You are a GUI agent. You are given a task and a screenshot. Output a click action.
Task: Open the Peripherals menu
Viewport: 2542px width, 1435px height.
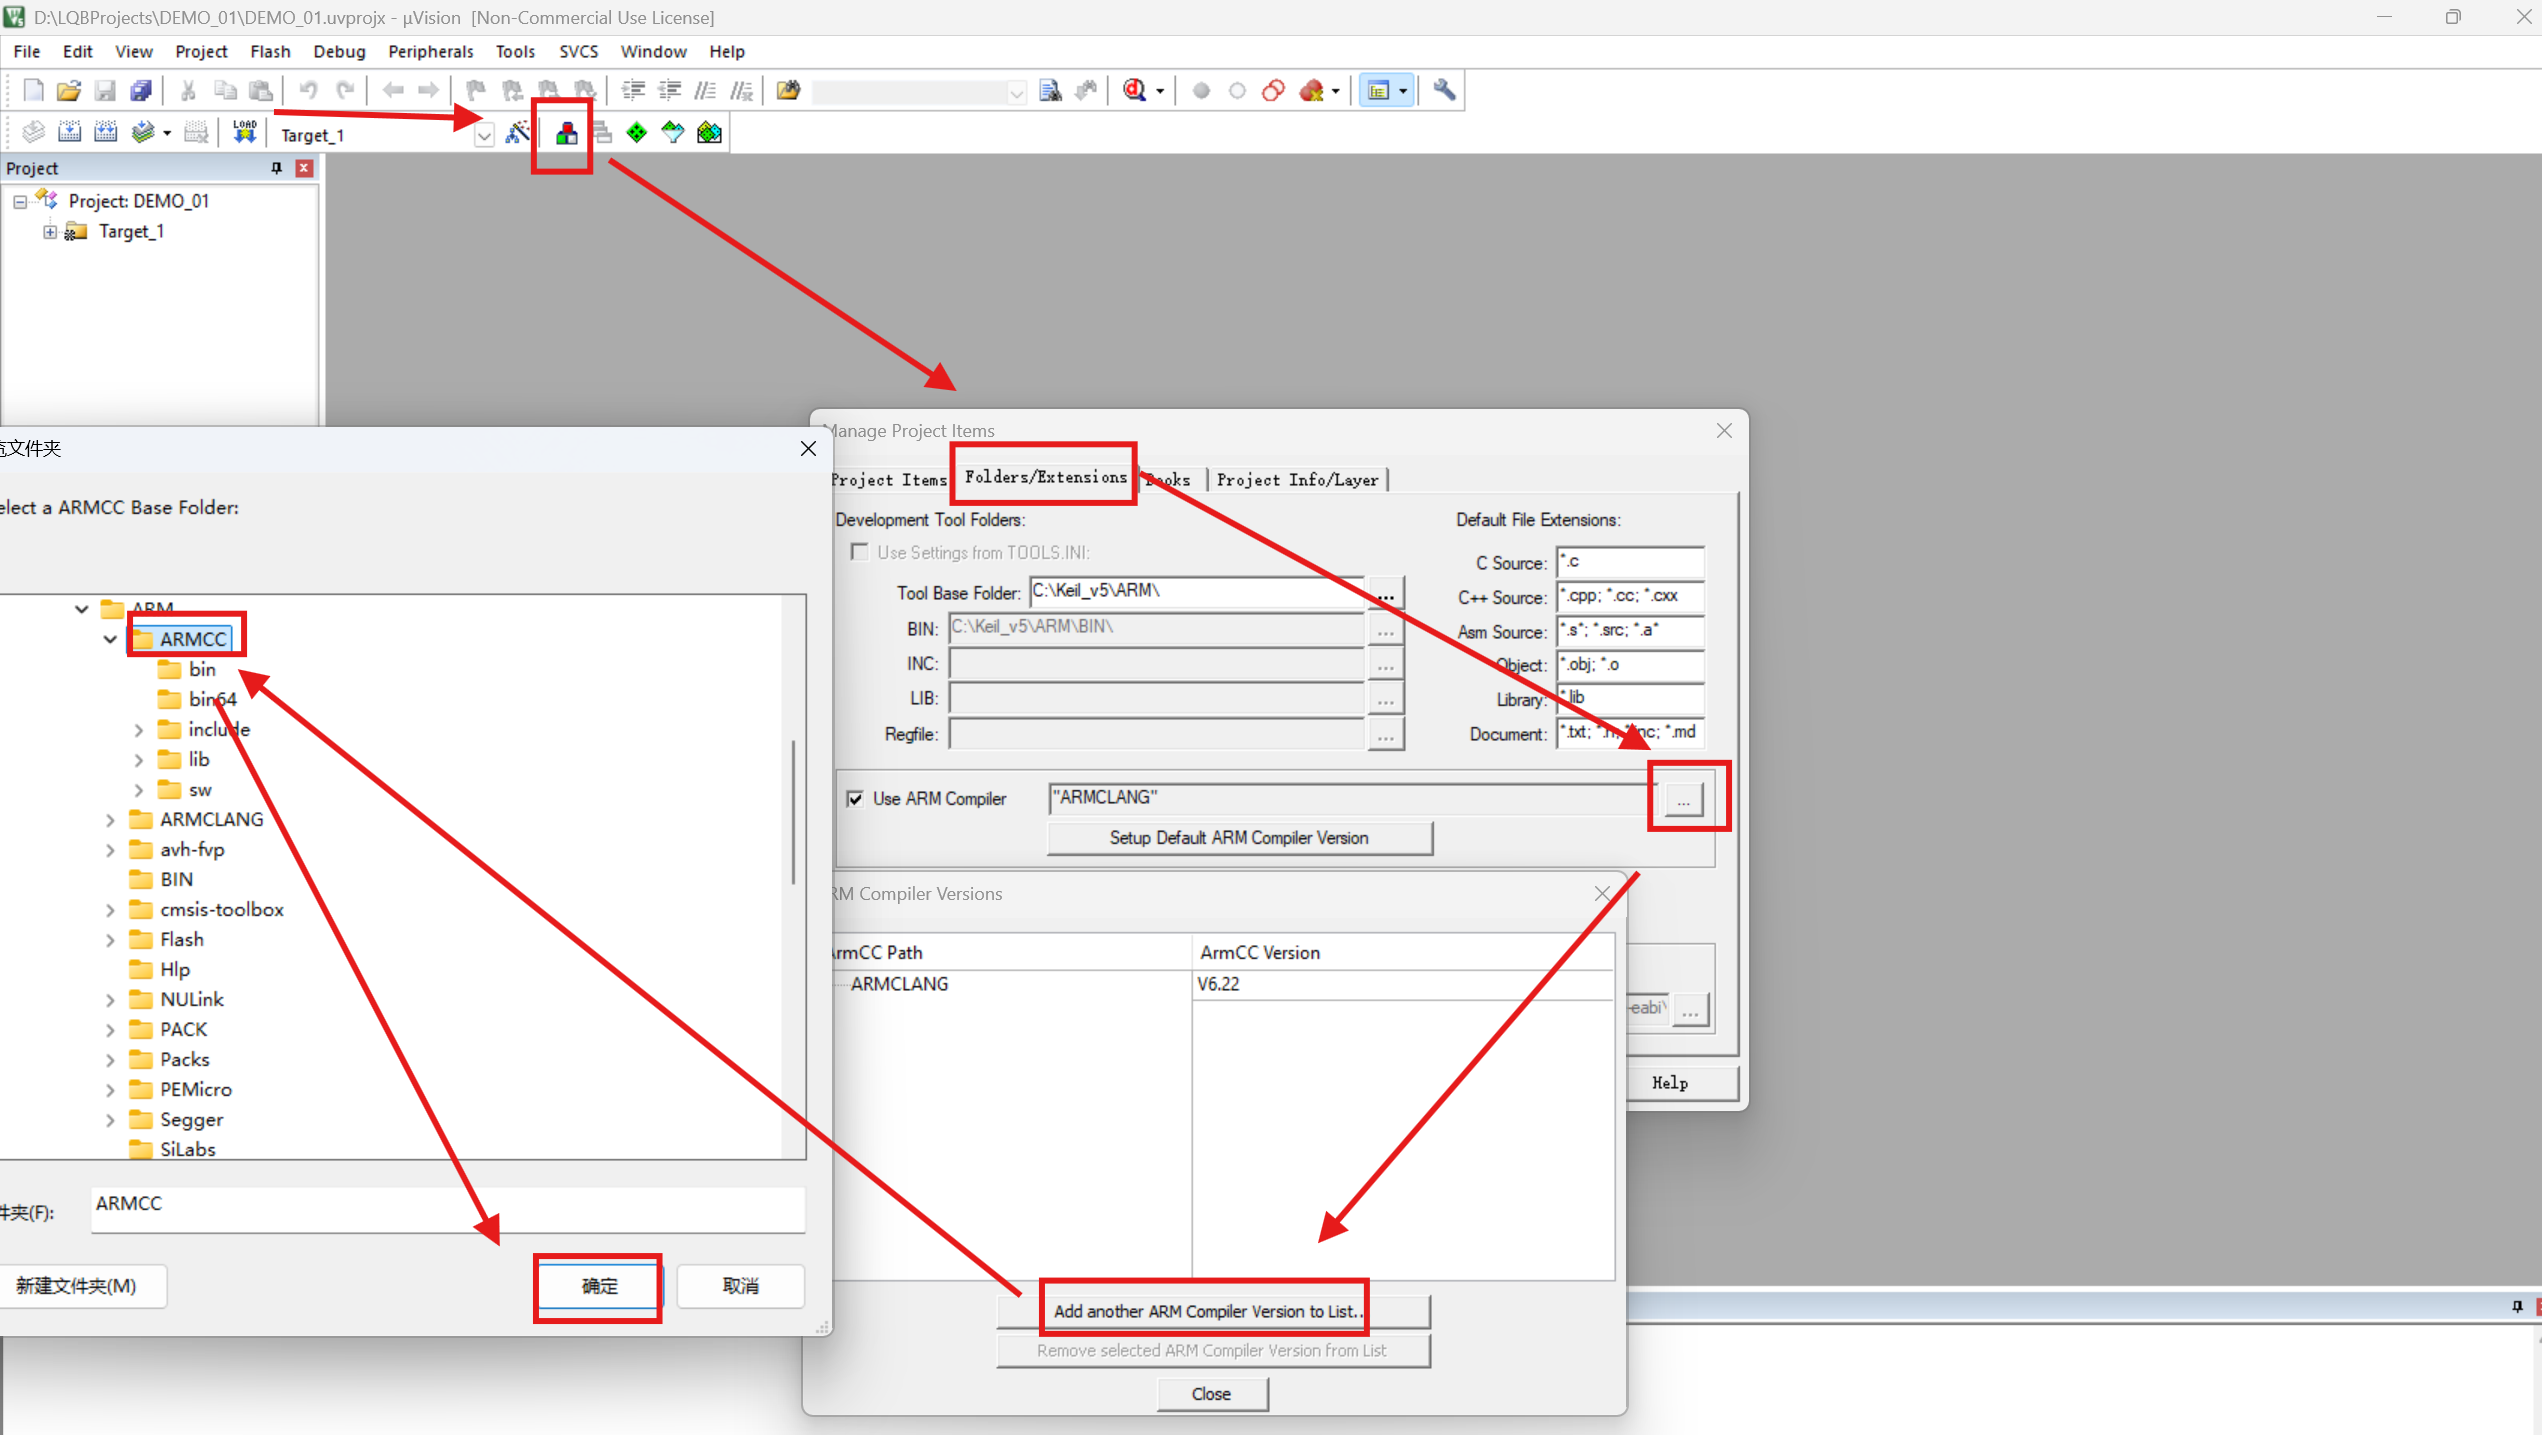click(430, 51)
